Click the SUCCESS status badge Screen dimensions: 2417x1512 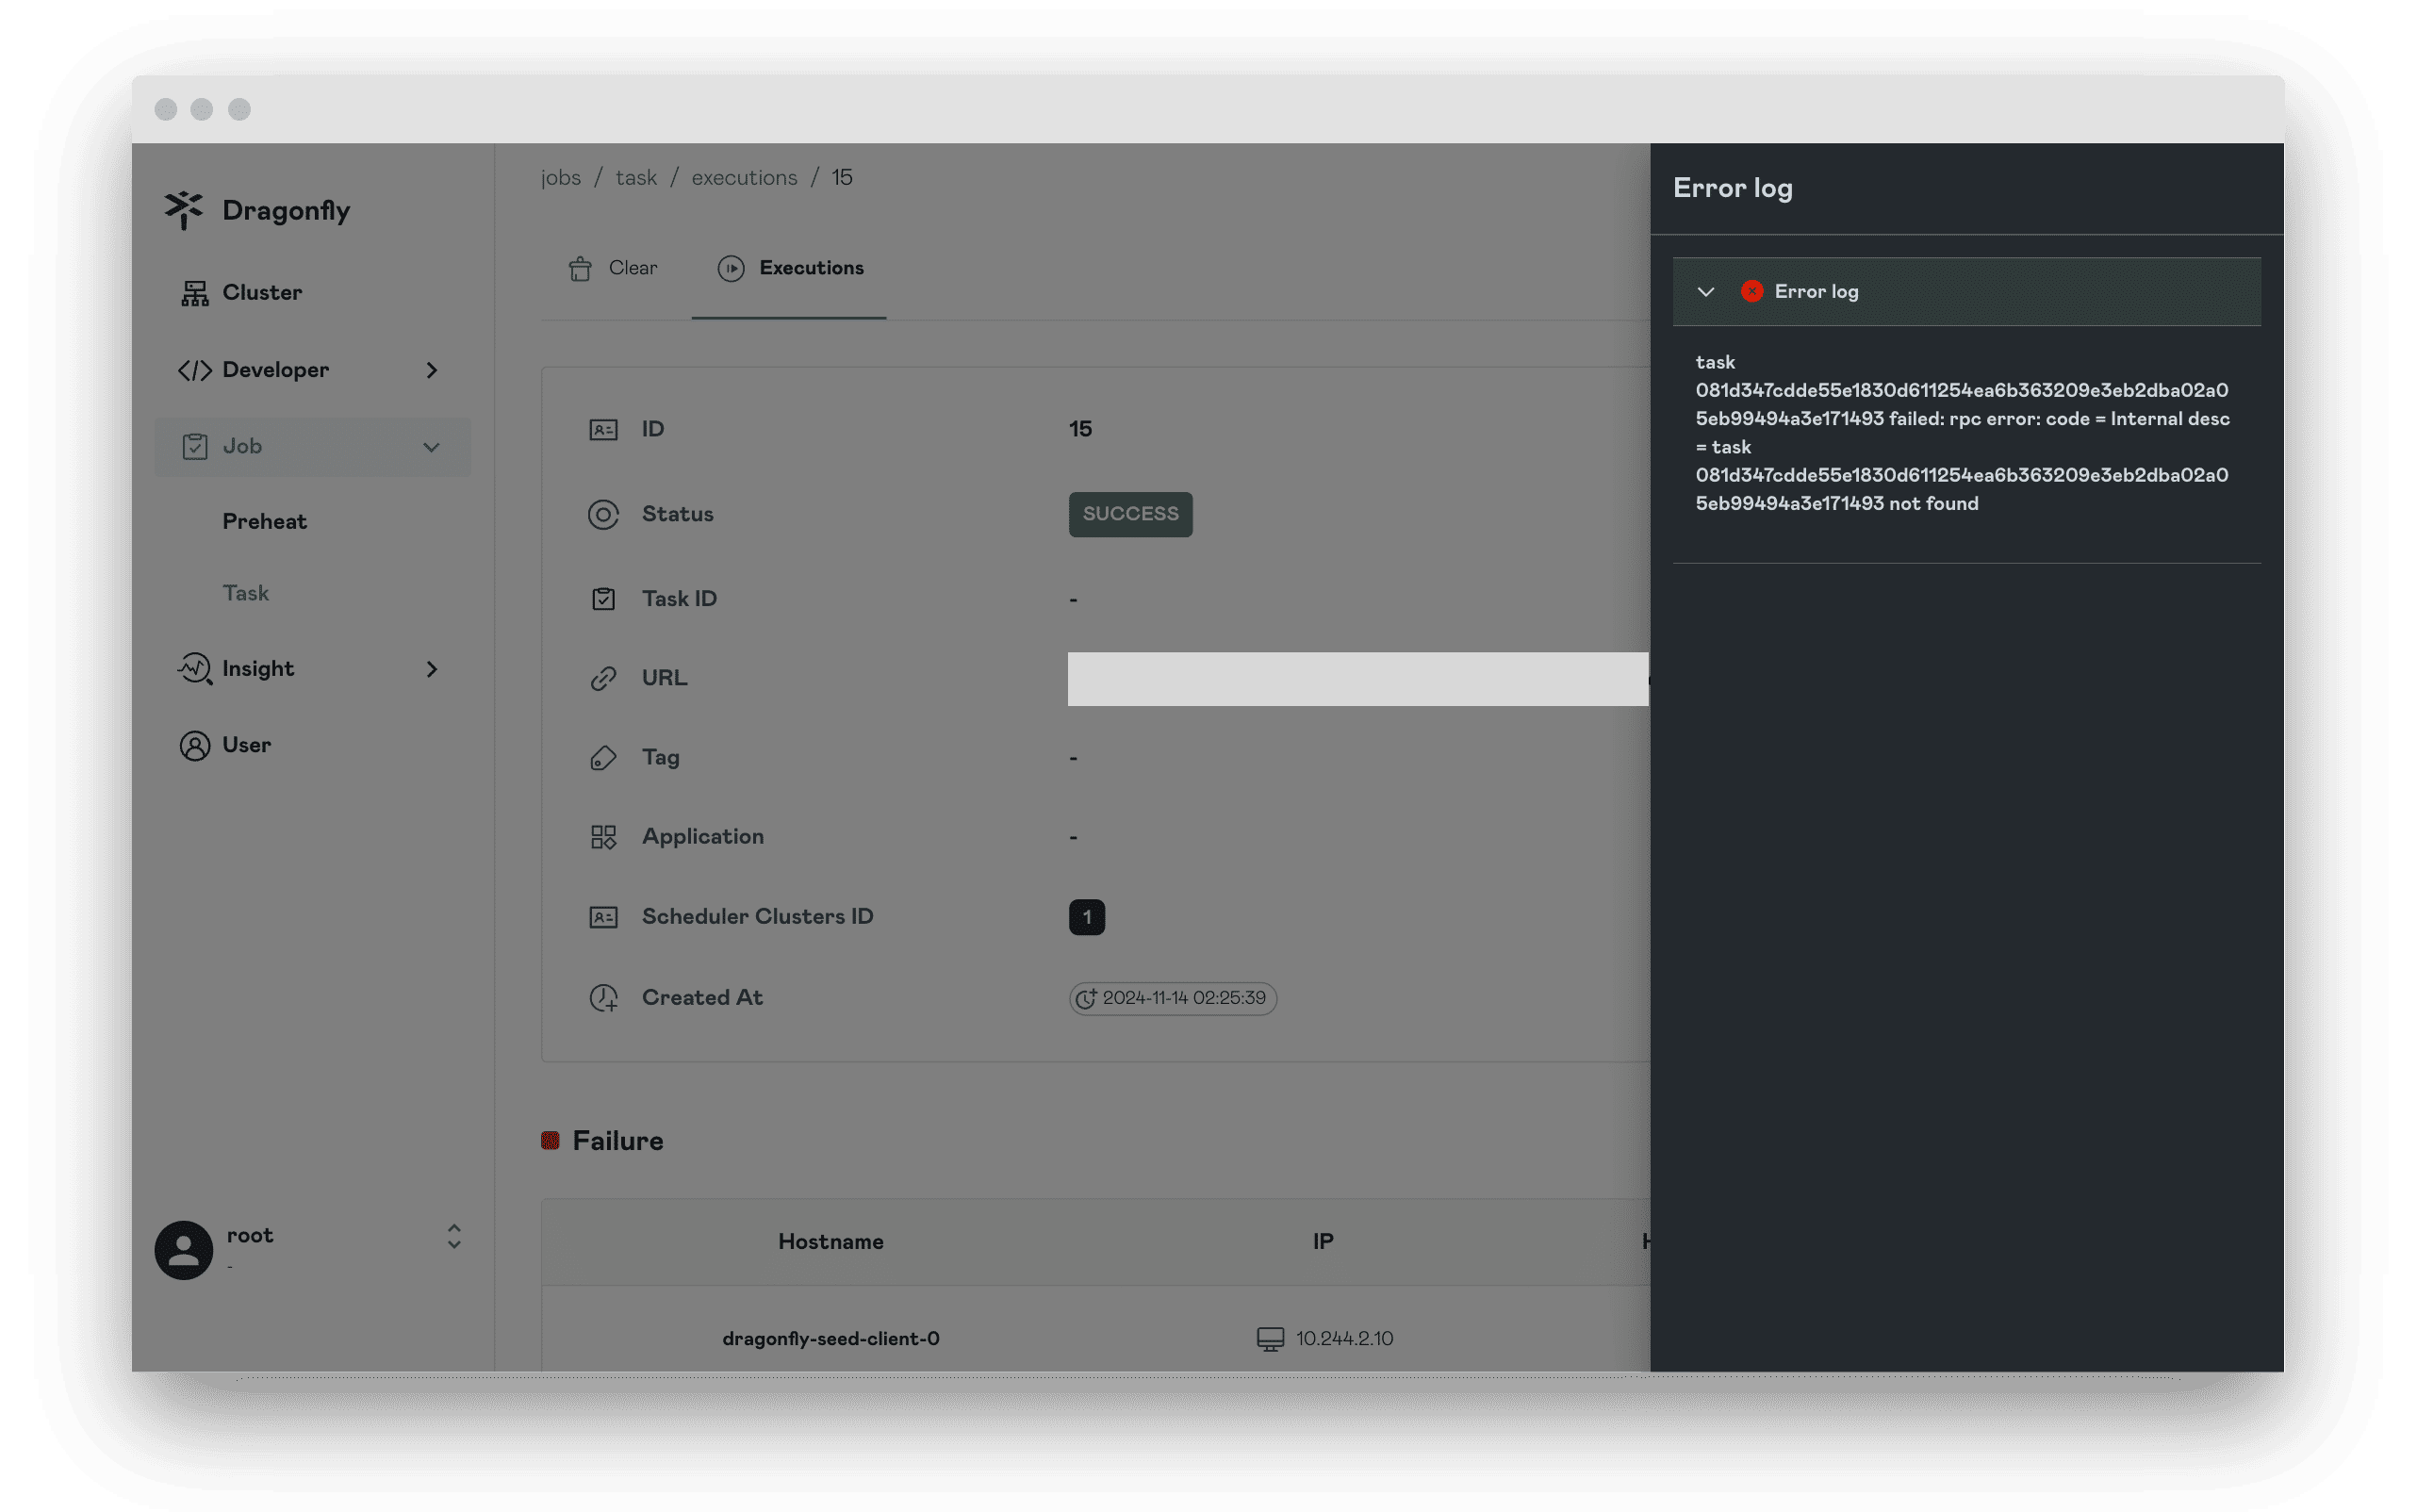point(1130,514)
